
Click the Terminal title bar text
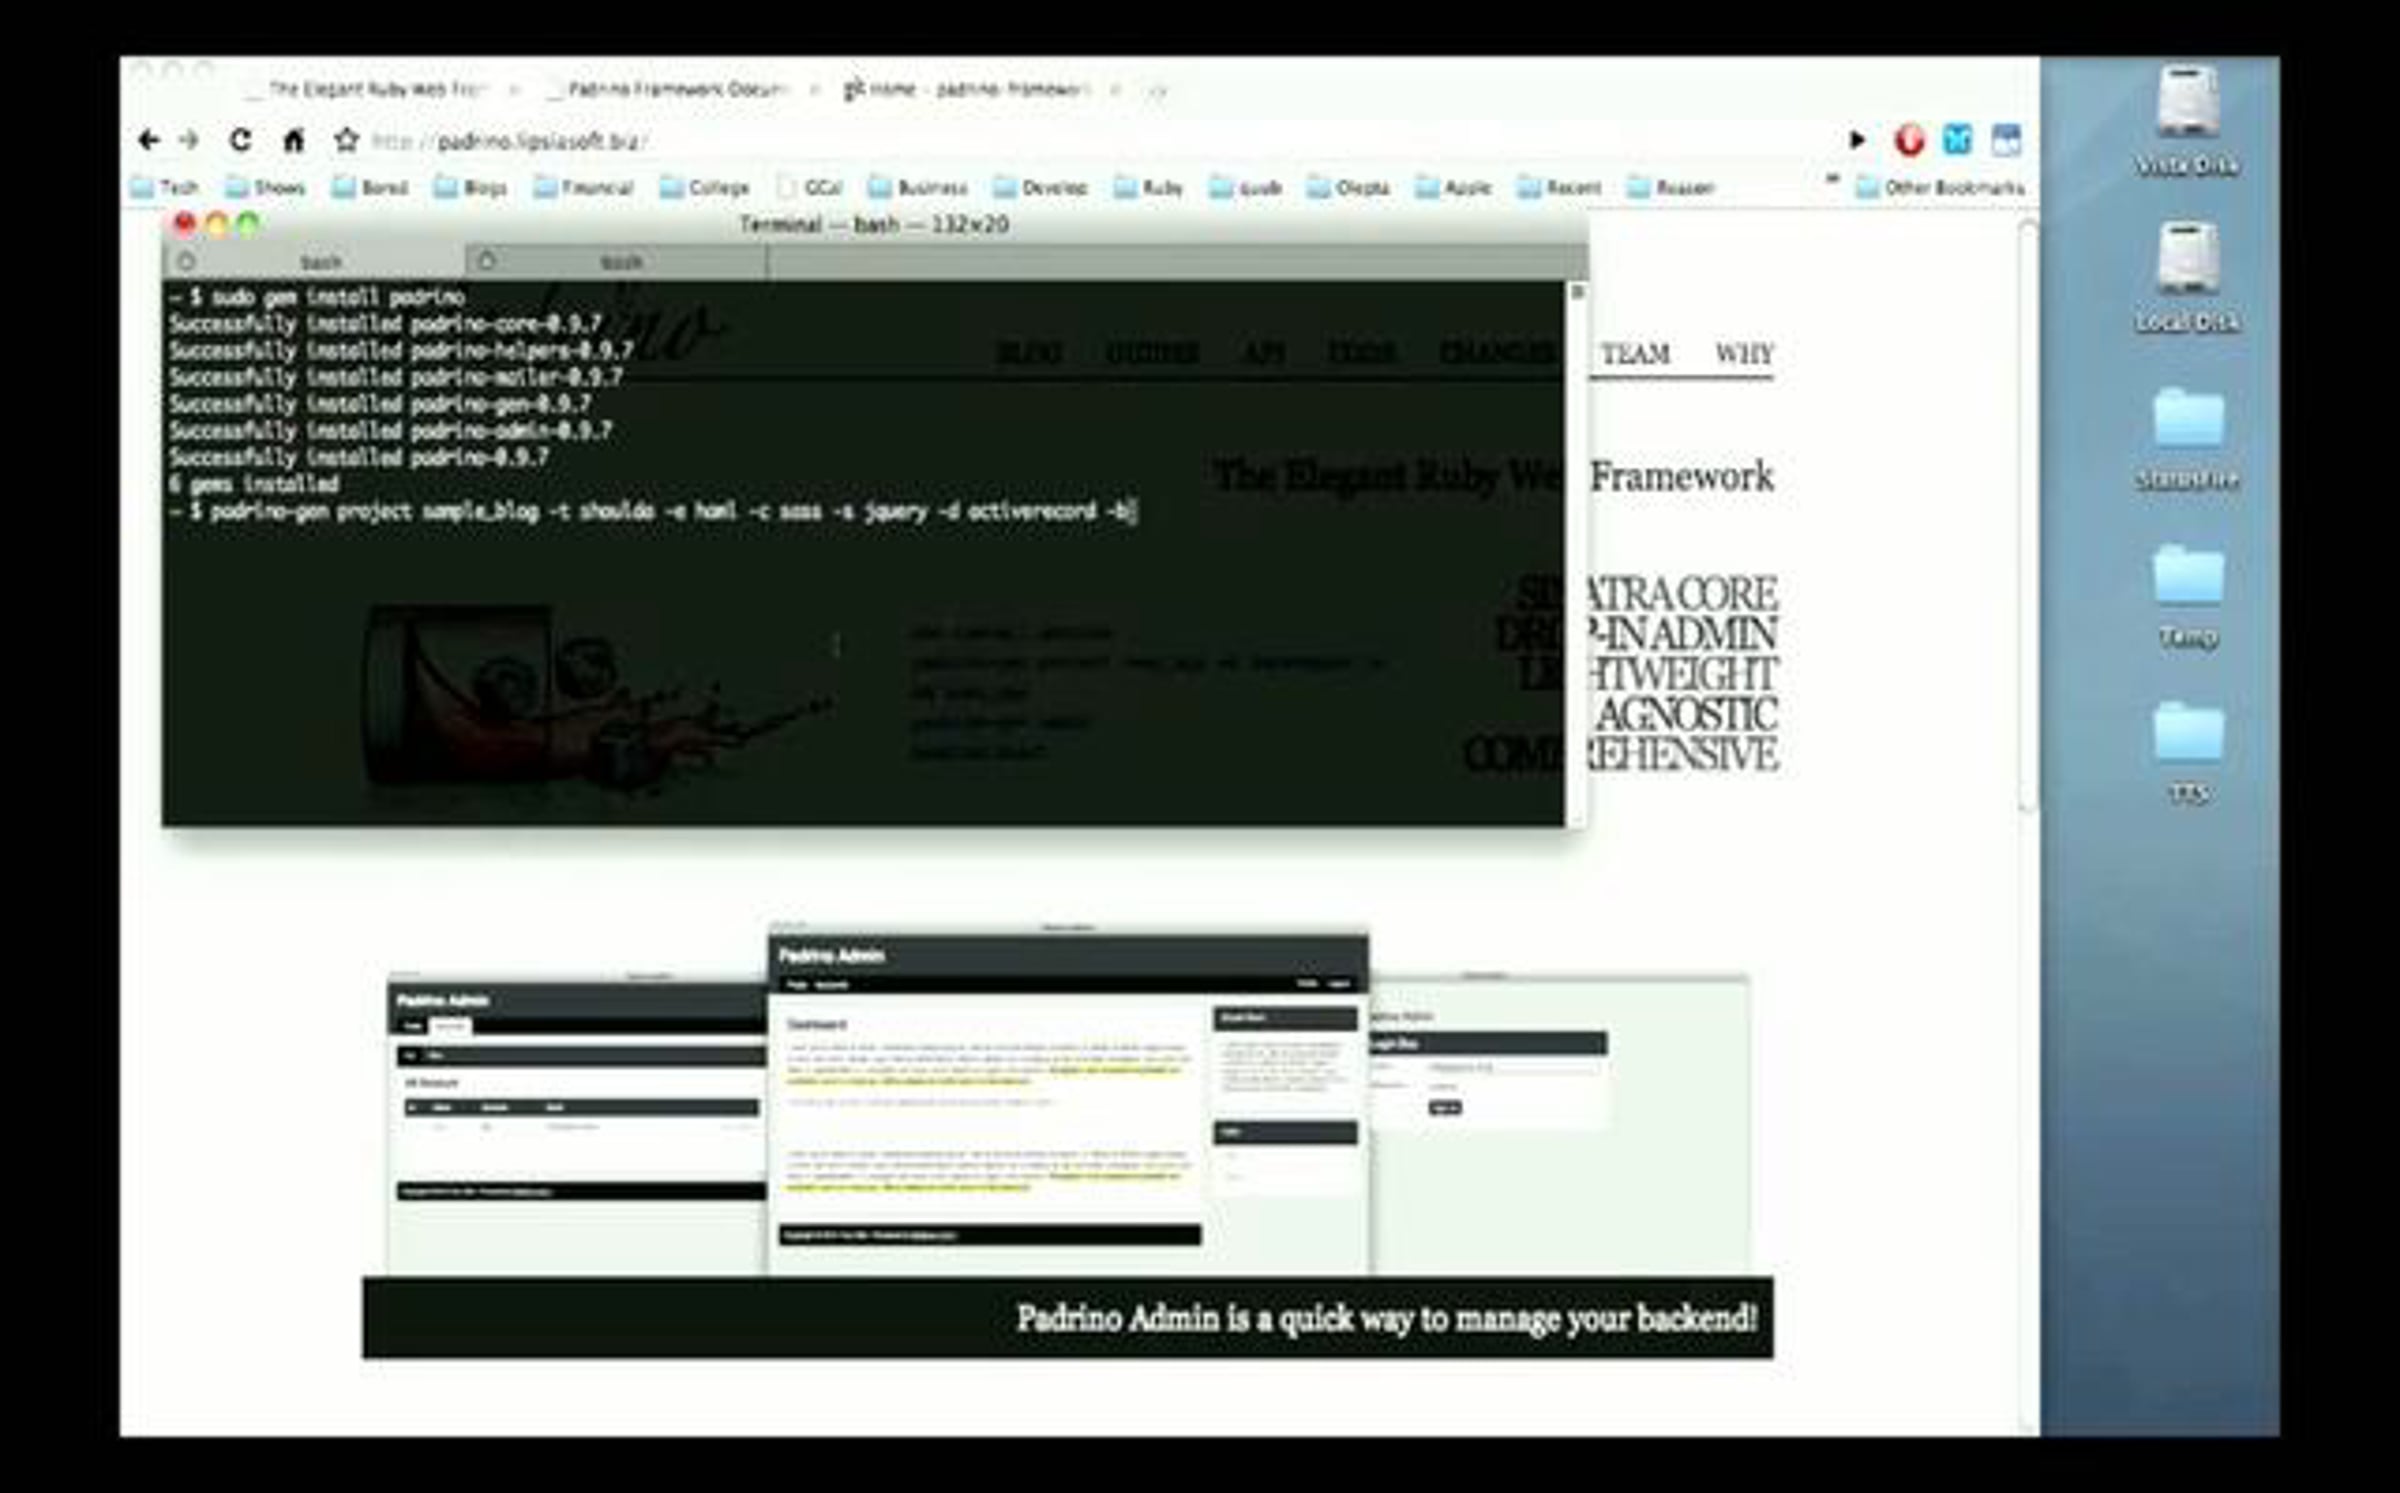tap(874, 224)
